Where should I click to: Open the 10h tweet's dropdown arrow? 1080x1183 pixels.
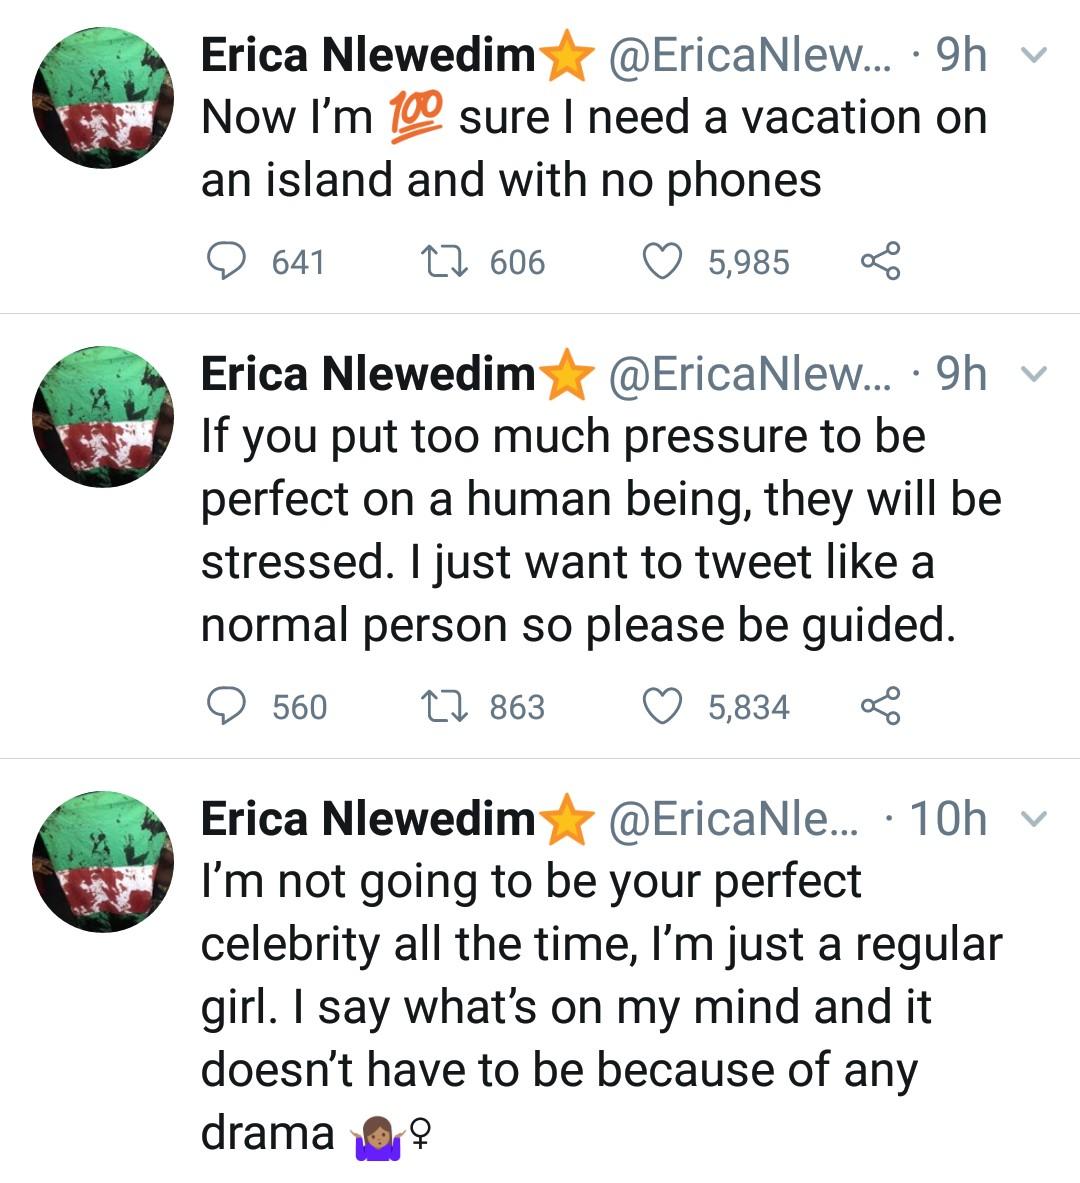[1037, 820]
